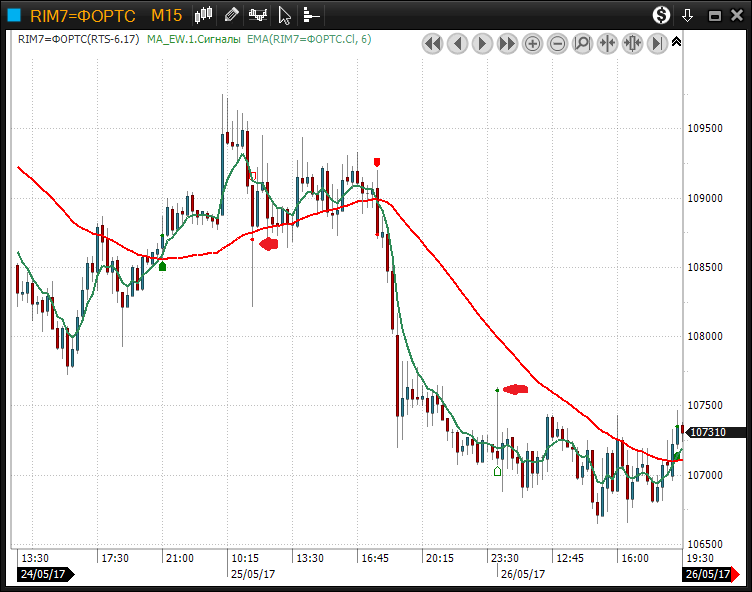Zoom in with the plus magnifier button

coord(532,43)
